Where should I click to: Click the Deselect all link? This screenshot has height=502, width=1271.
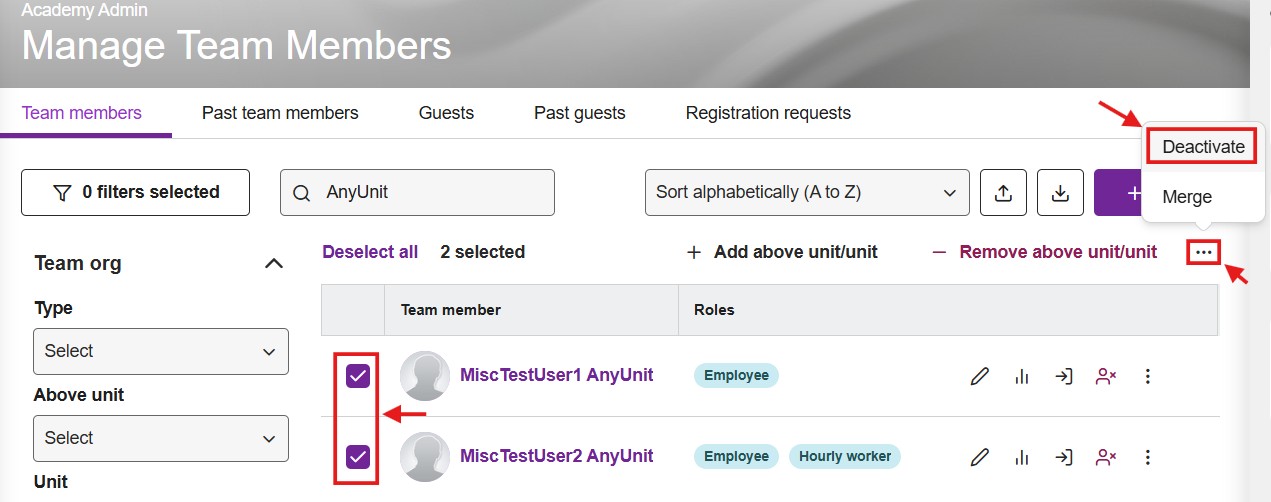pyautogui.click(x=370, y=252)
